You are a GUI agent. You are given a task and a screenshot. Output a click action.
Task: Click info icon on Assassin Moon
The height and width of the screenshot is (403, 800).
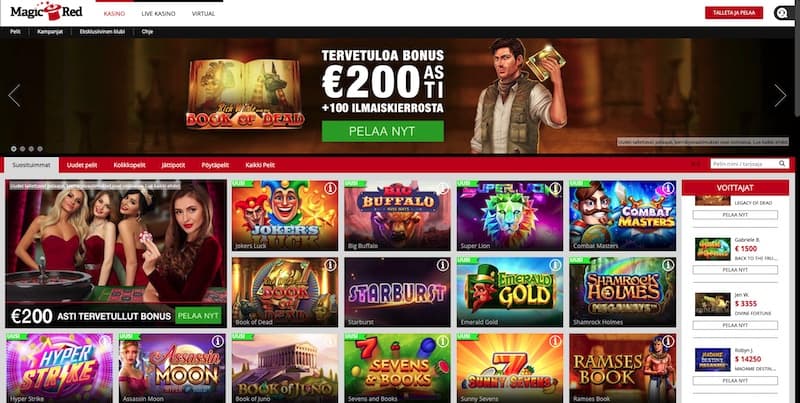point(218,341)
